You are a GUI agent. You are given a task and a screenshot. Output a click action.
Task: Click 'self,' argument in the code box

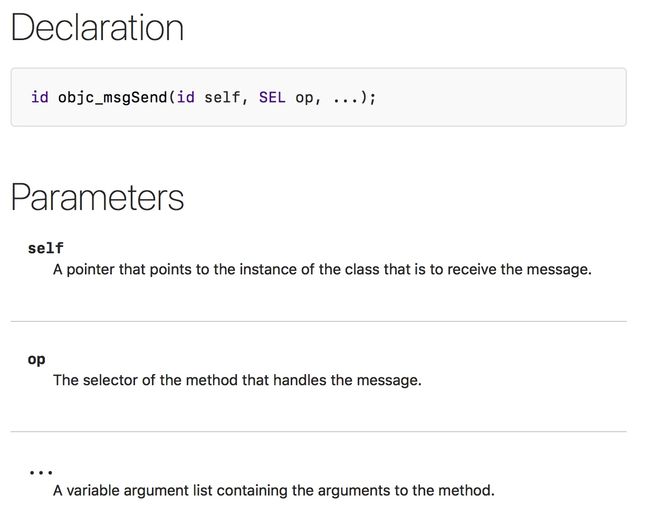(x=226, y=97)
